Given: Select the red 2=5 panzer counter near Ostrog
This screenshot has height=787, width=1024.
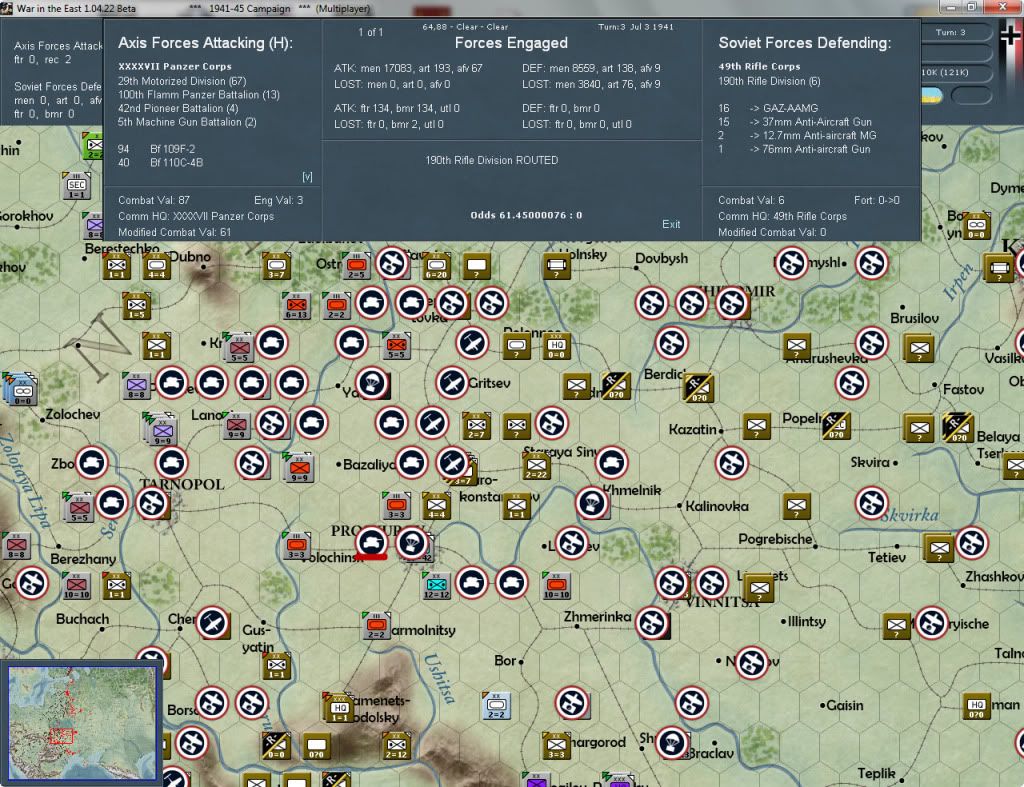Looking at the screenshot, I should pyautogui.click(x=356, y=266).
